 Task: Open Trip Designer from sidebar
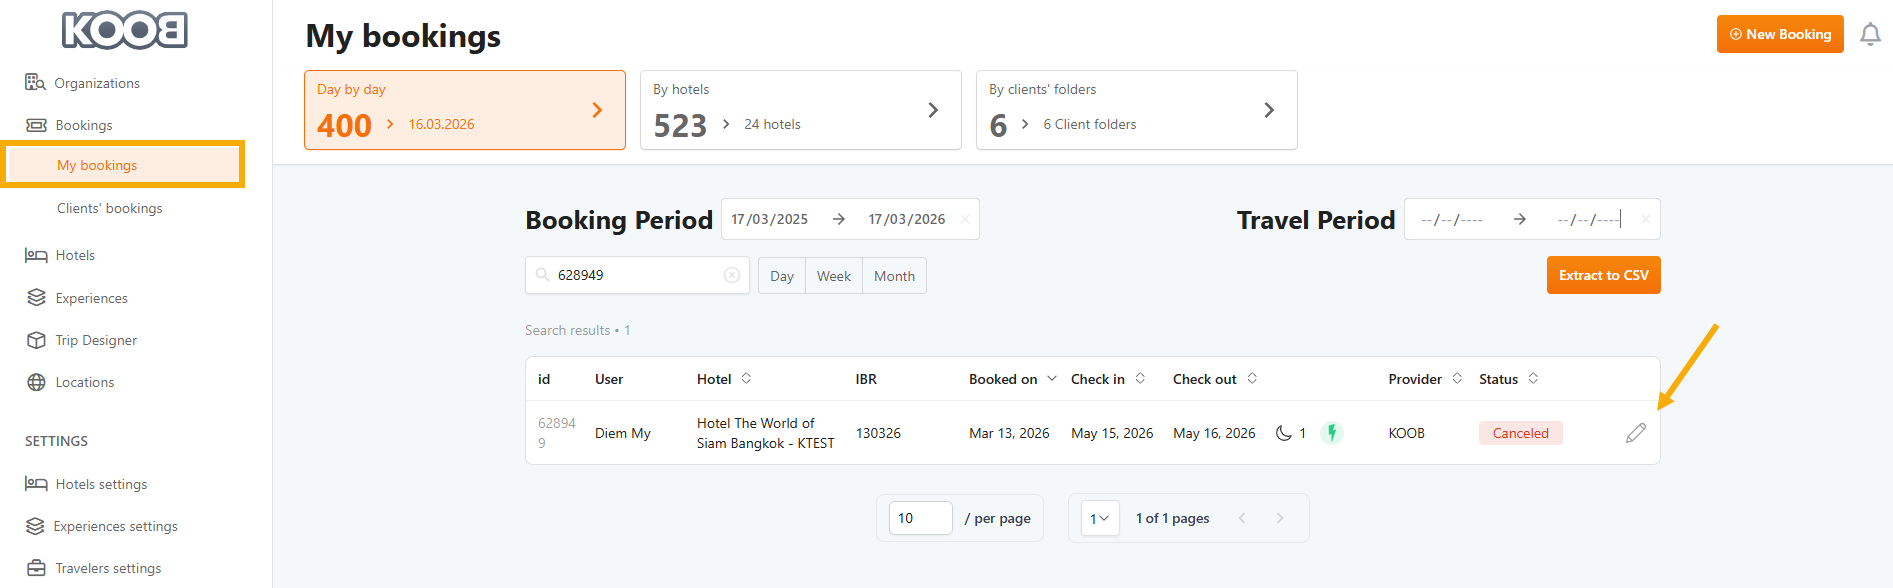pyautogui.click(x=96, y=340)
